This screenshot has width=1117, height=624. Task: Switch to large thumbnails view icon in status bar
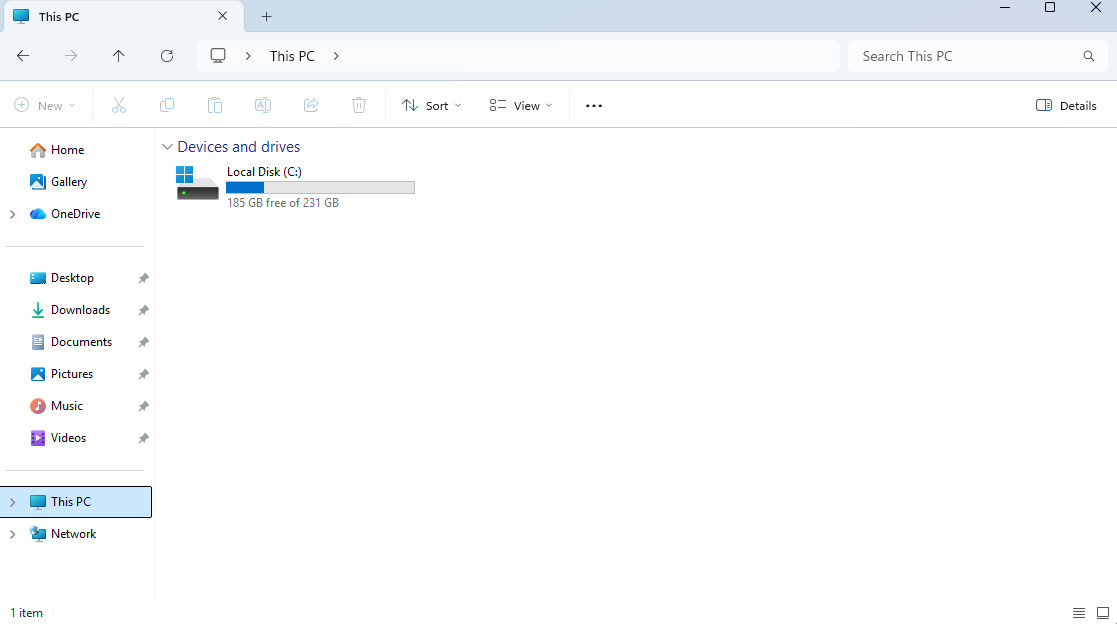click(x=1103, y=613)
